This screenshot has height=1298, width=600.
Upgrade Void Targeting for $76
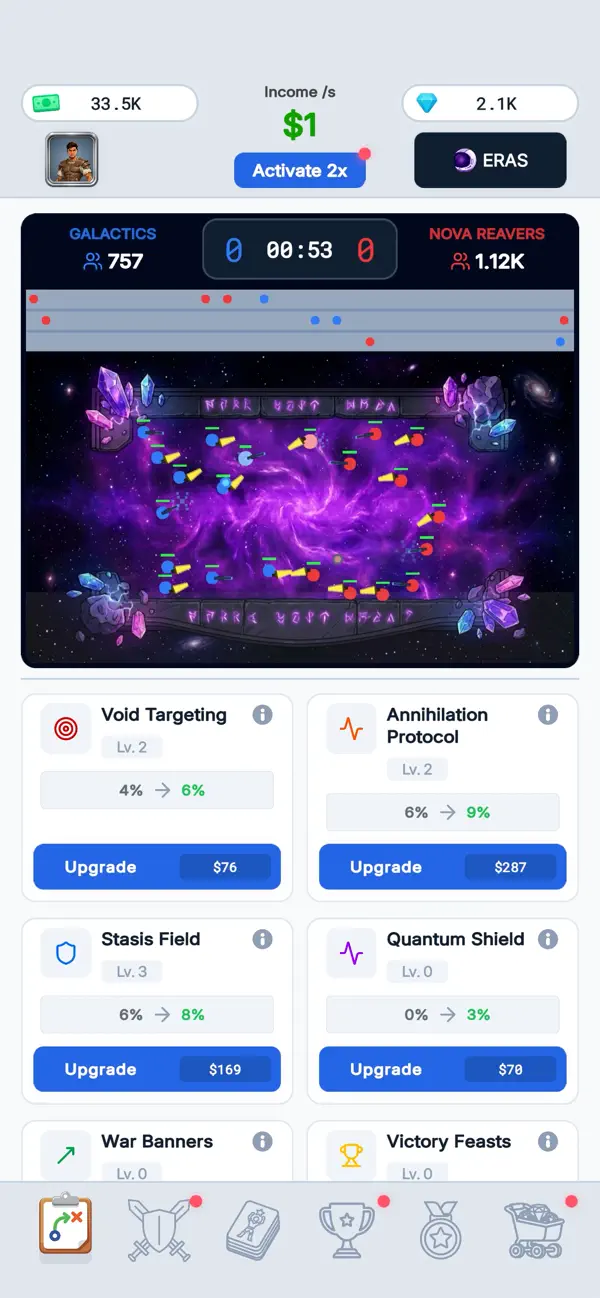pos(157,867)
